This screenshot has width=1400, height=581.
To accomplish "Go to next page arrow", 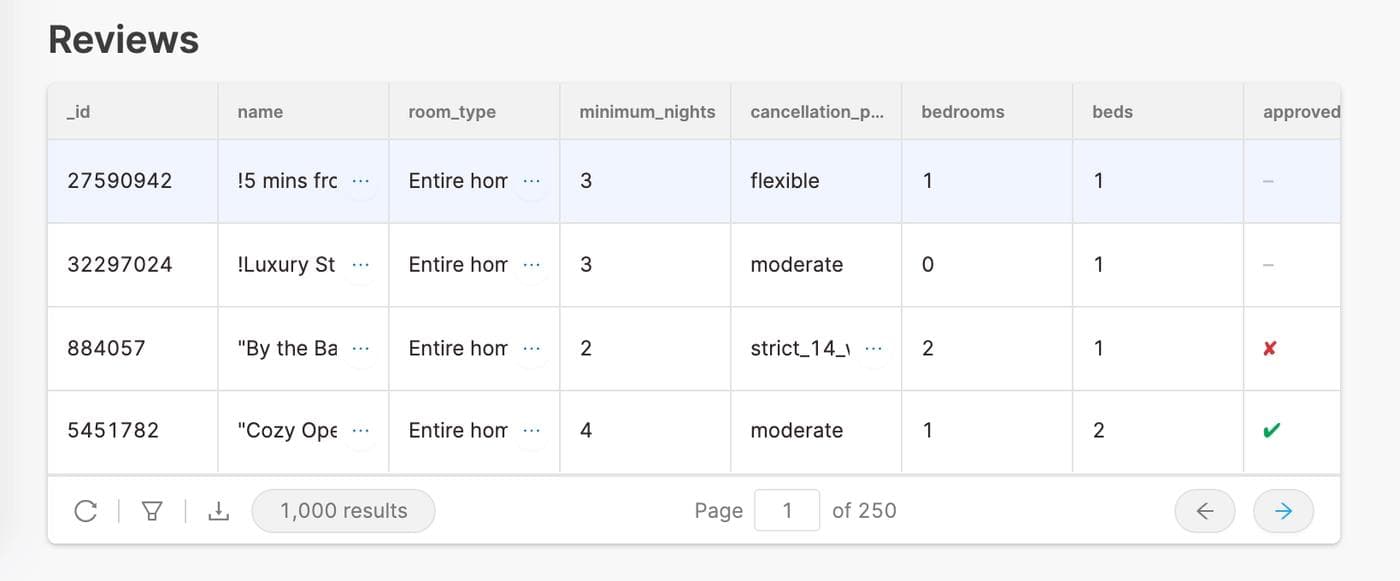I will pos(1283,511).
